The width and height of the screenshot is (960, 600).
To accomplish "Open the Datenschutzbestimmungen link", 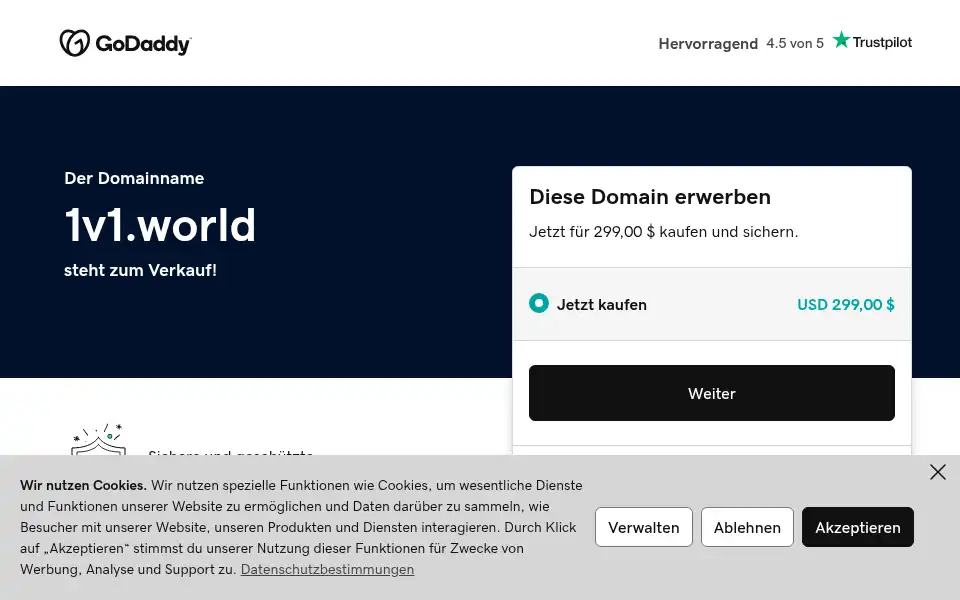I will tap(327, 569).
